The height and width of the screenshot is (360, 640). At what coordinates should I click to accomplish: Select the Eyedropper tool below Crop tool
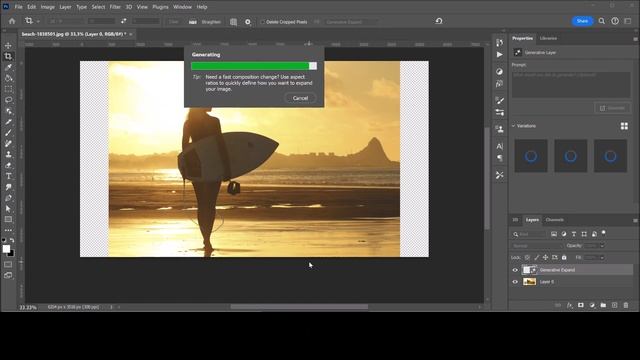point(8,67)
